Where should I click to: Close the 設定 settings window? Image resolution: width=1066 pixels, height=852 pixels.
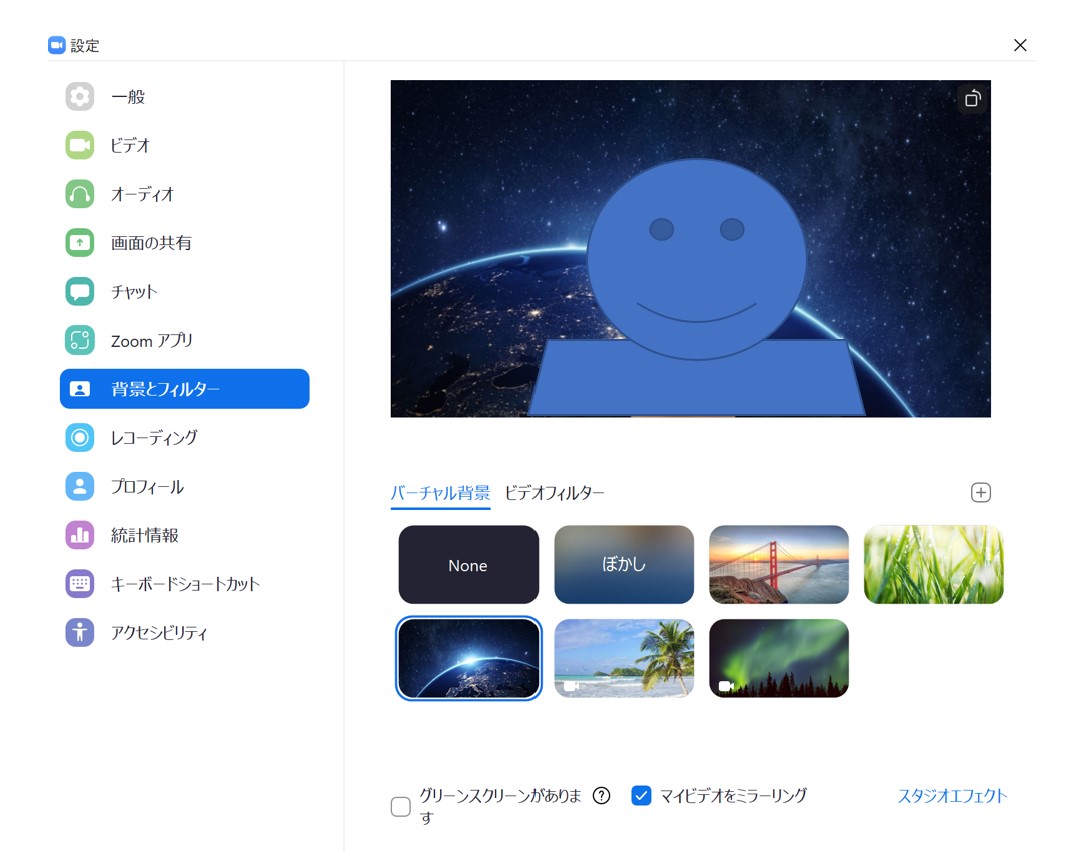click(x=1020, y=45)
